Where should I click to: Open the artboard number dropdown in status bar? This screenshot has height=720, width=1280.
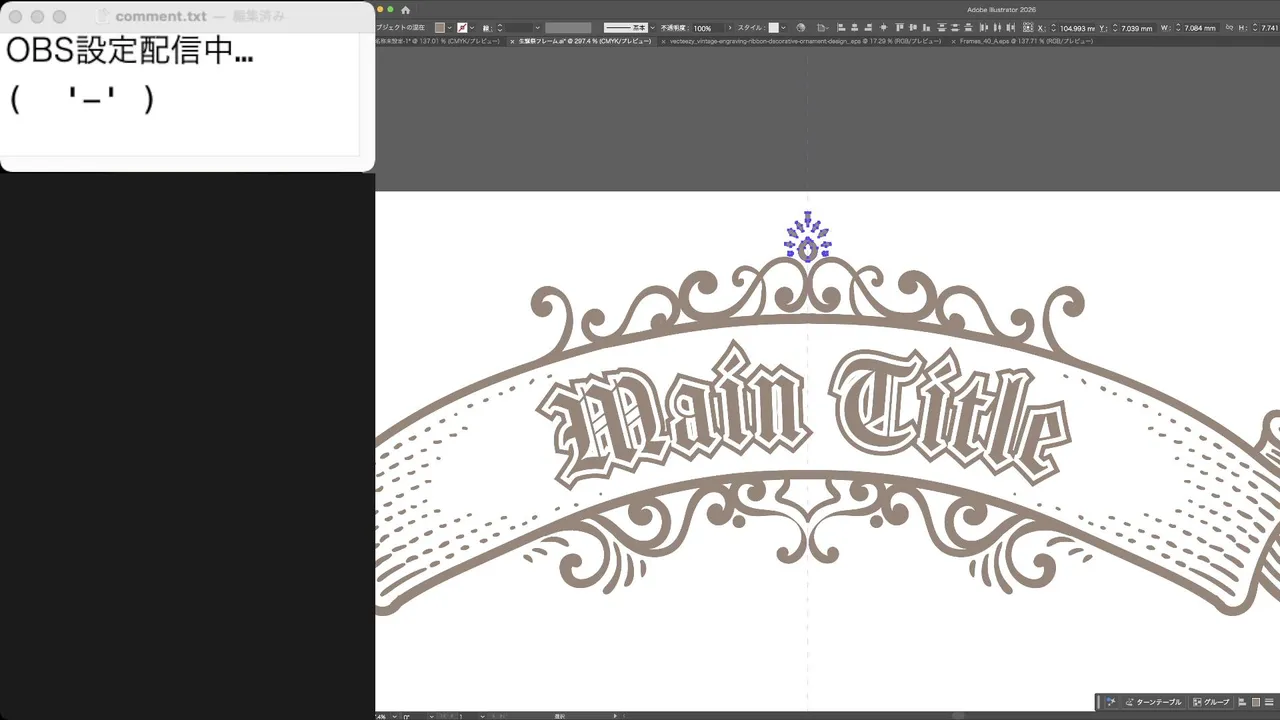pyautogui.click(x=482, y=716)
